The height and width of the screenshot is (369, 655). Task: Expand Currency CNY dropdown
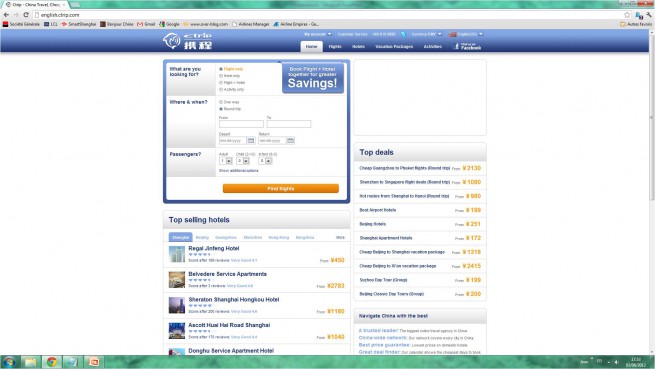pos(426,34)
